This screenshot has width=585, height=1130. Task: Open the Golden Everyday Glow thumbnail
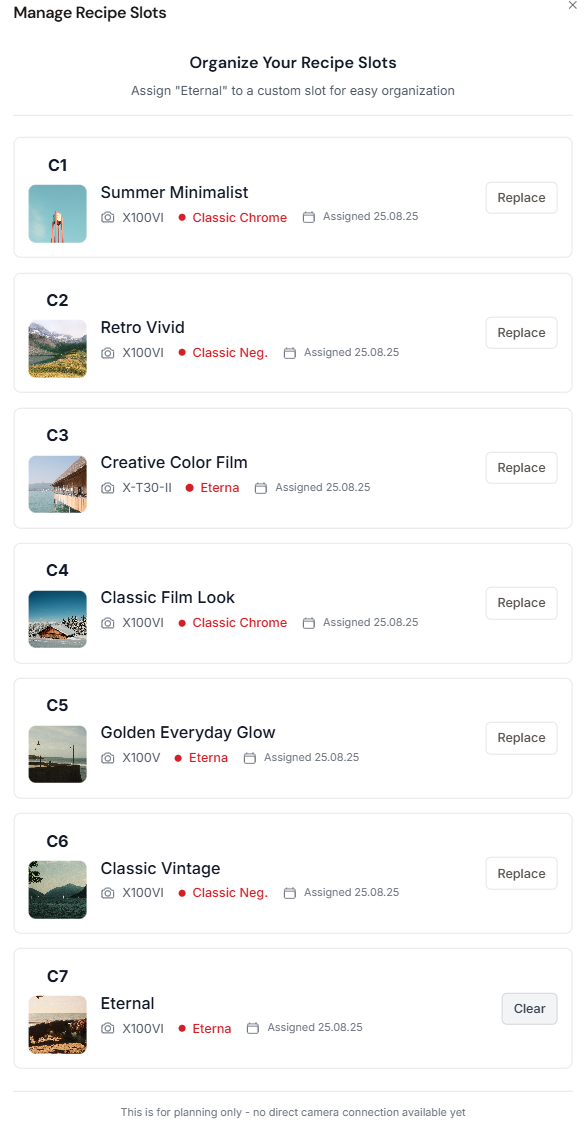[x=58, y=754]
